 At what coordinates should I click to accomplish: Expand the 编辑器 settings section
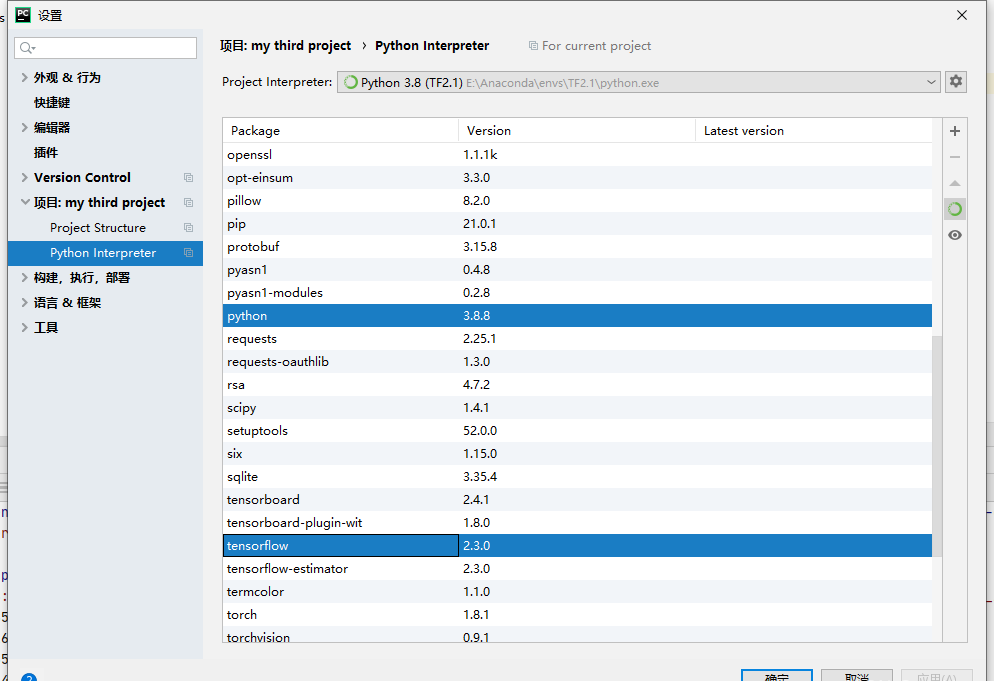(25, 127)
